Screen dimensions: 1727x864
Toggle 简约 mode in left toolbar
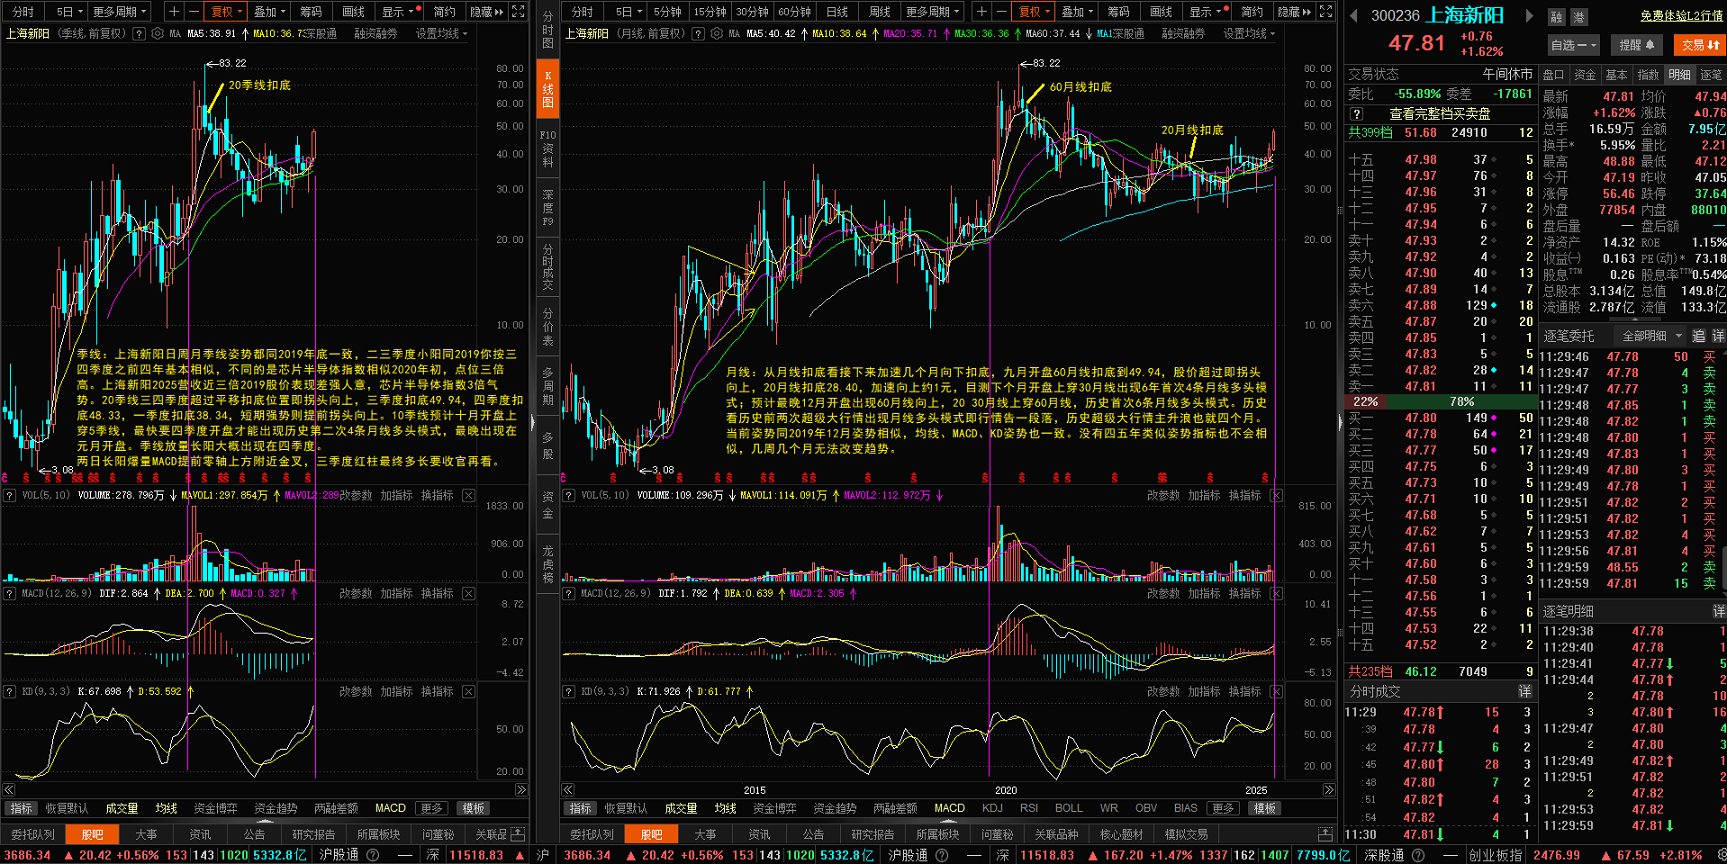444,11
